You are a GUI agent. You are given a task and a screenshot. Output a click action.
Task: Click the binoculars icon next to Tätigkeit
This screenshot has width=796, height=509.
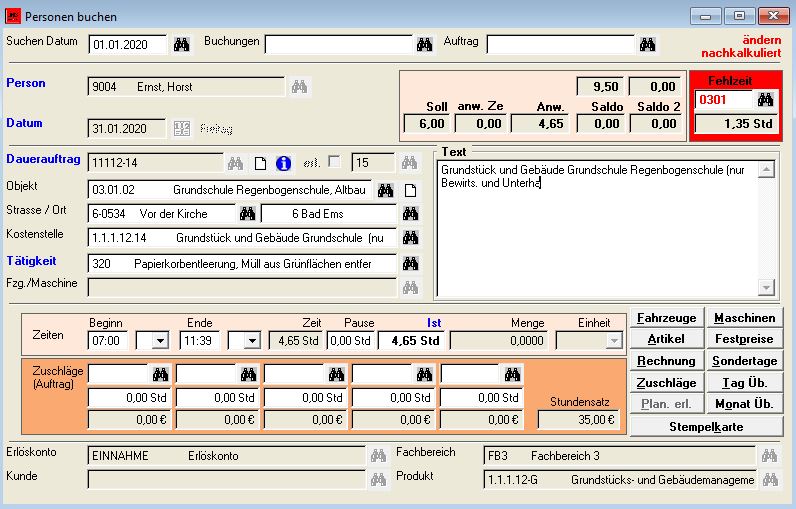click(x=410, y=264)
